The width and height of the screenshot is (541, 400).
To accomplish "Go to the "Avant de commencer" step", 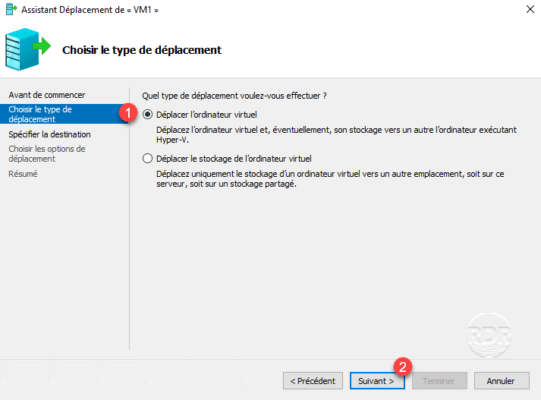I will pyautogui.click(x=47, y=95).
